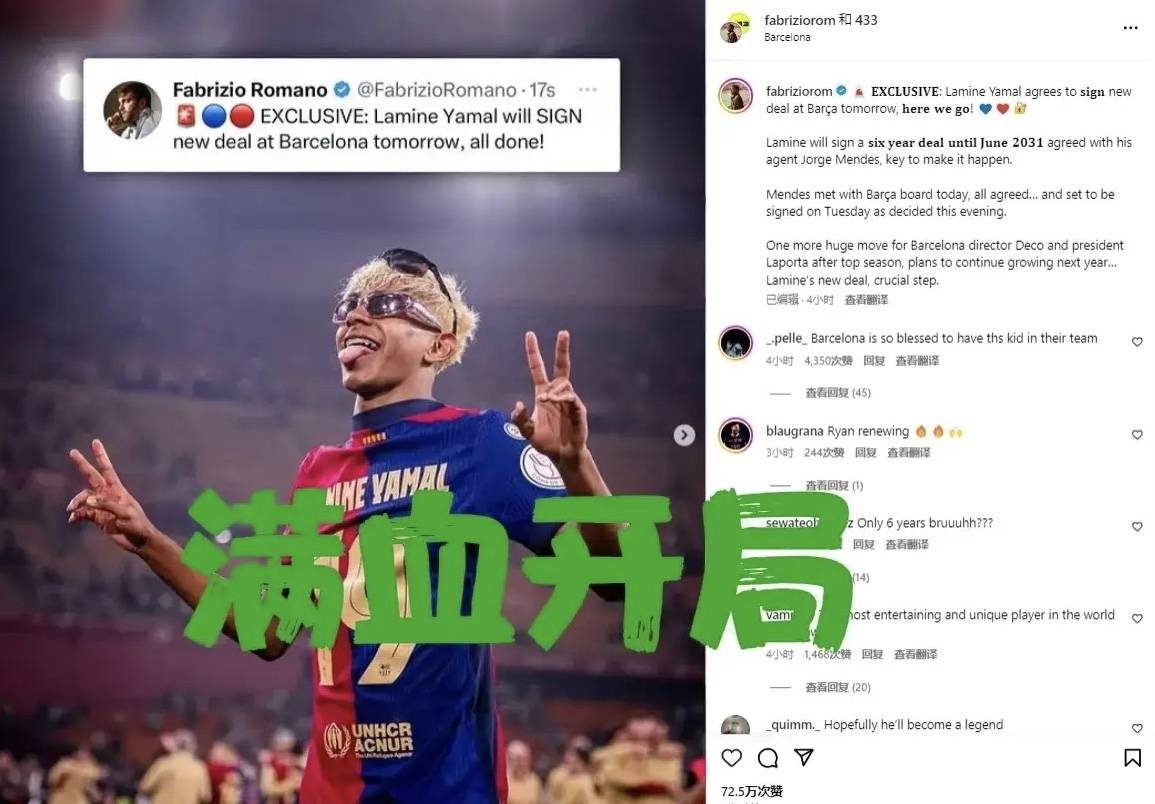Like the blaugrana comment
This screenshot has width=1155, height=804.
(x=1137, y=435)
